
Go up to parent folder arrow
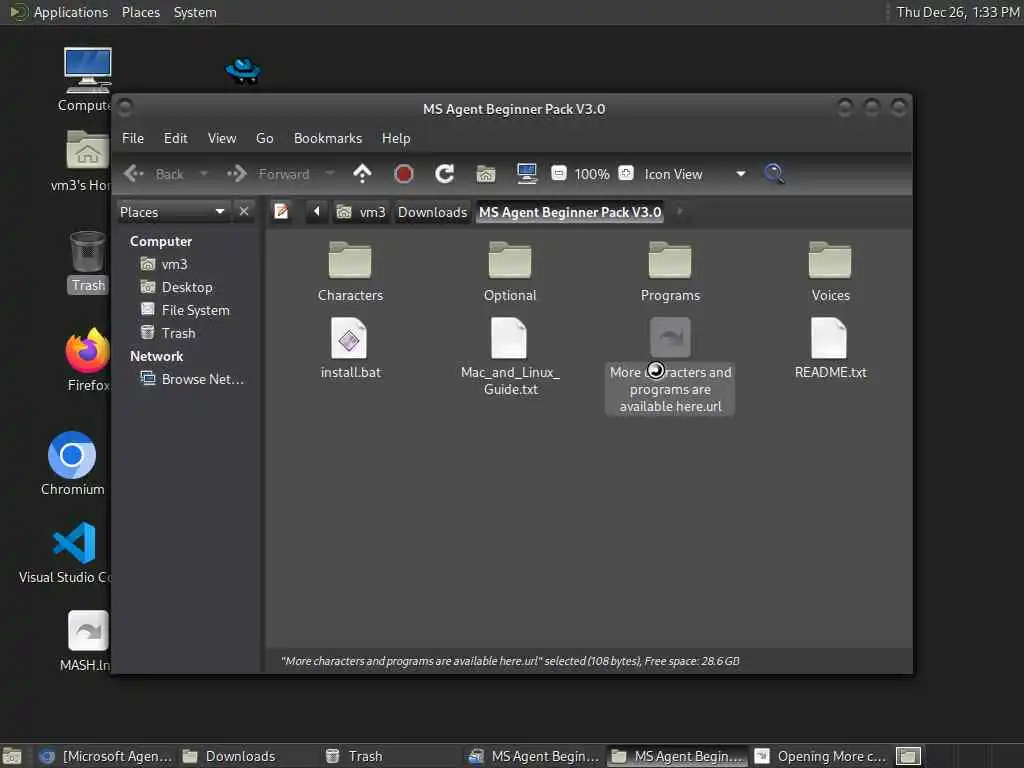(362, 174)
